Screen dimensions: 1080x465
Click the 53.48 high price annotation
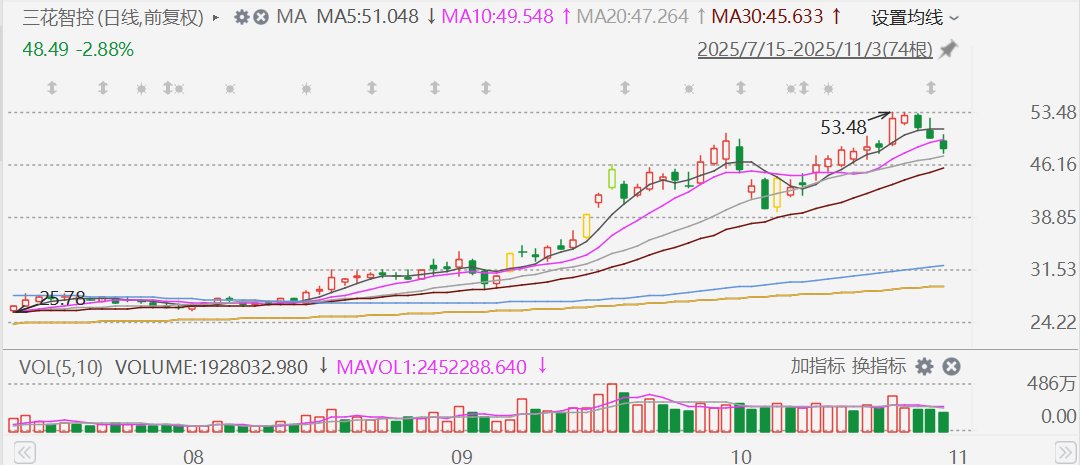843,127
